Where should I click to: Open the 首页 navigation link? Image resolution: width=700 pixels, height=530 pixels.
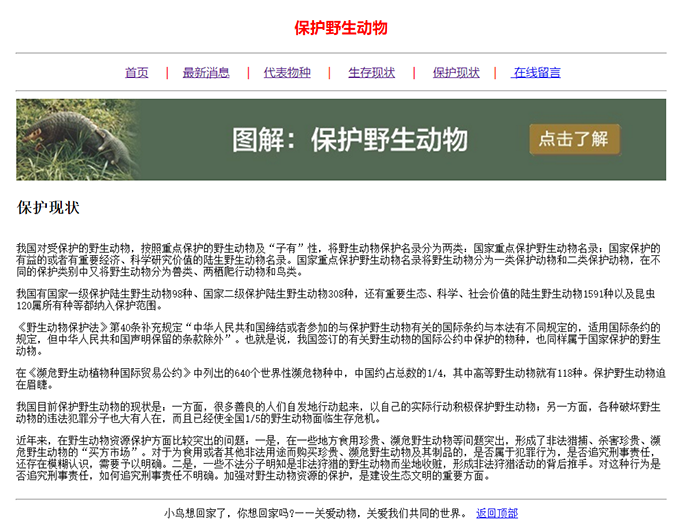(136, 73)
